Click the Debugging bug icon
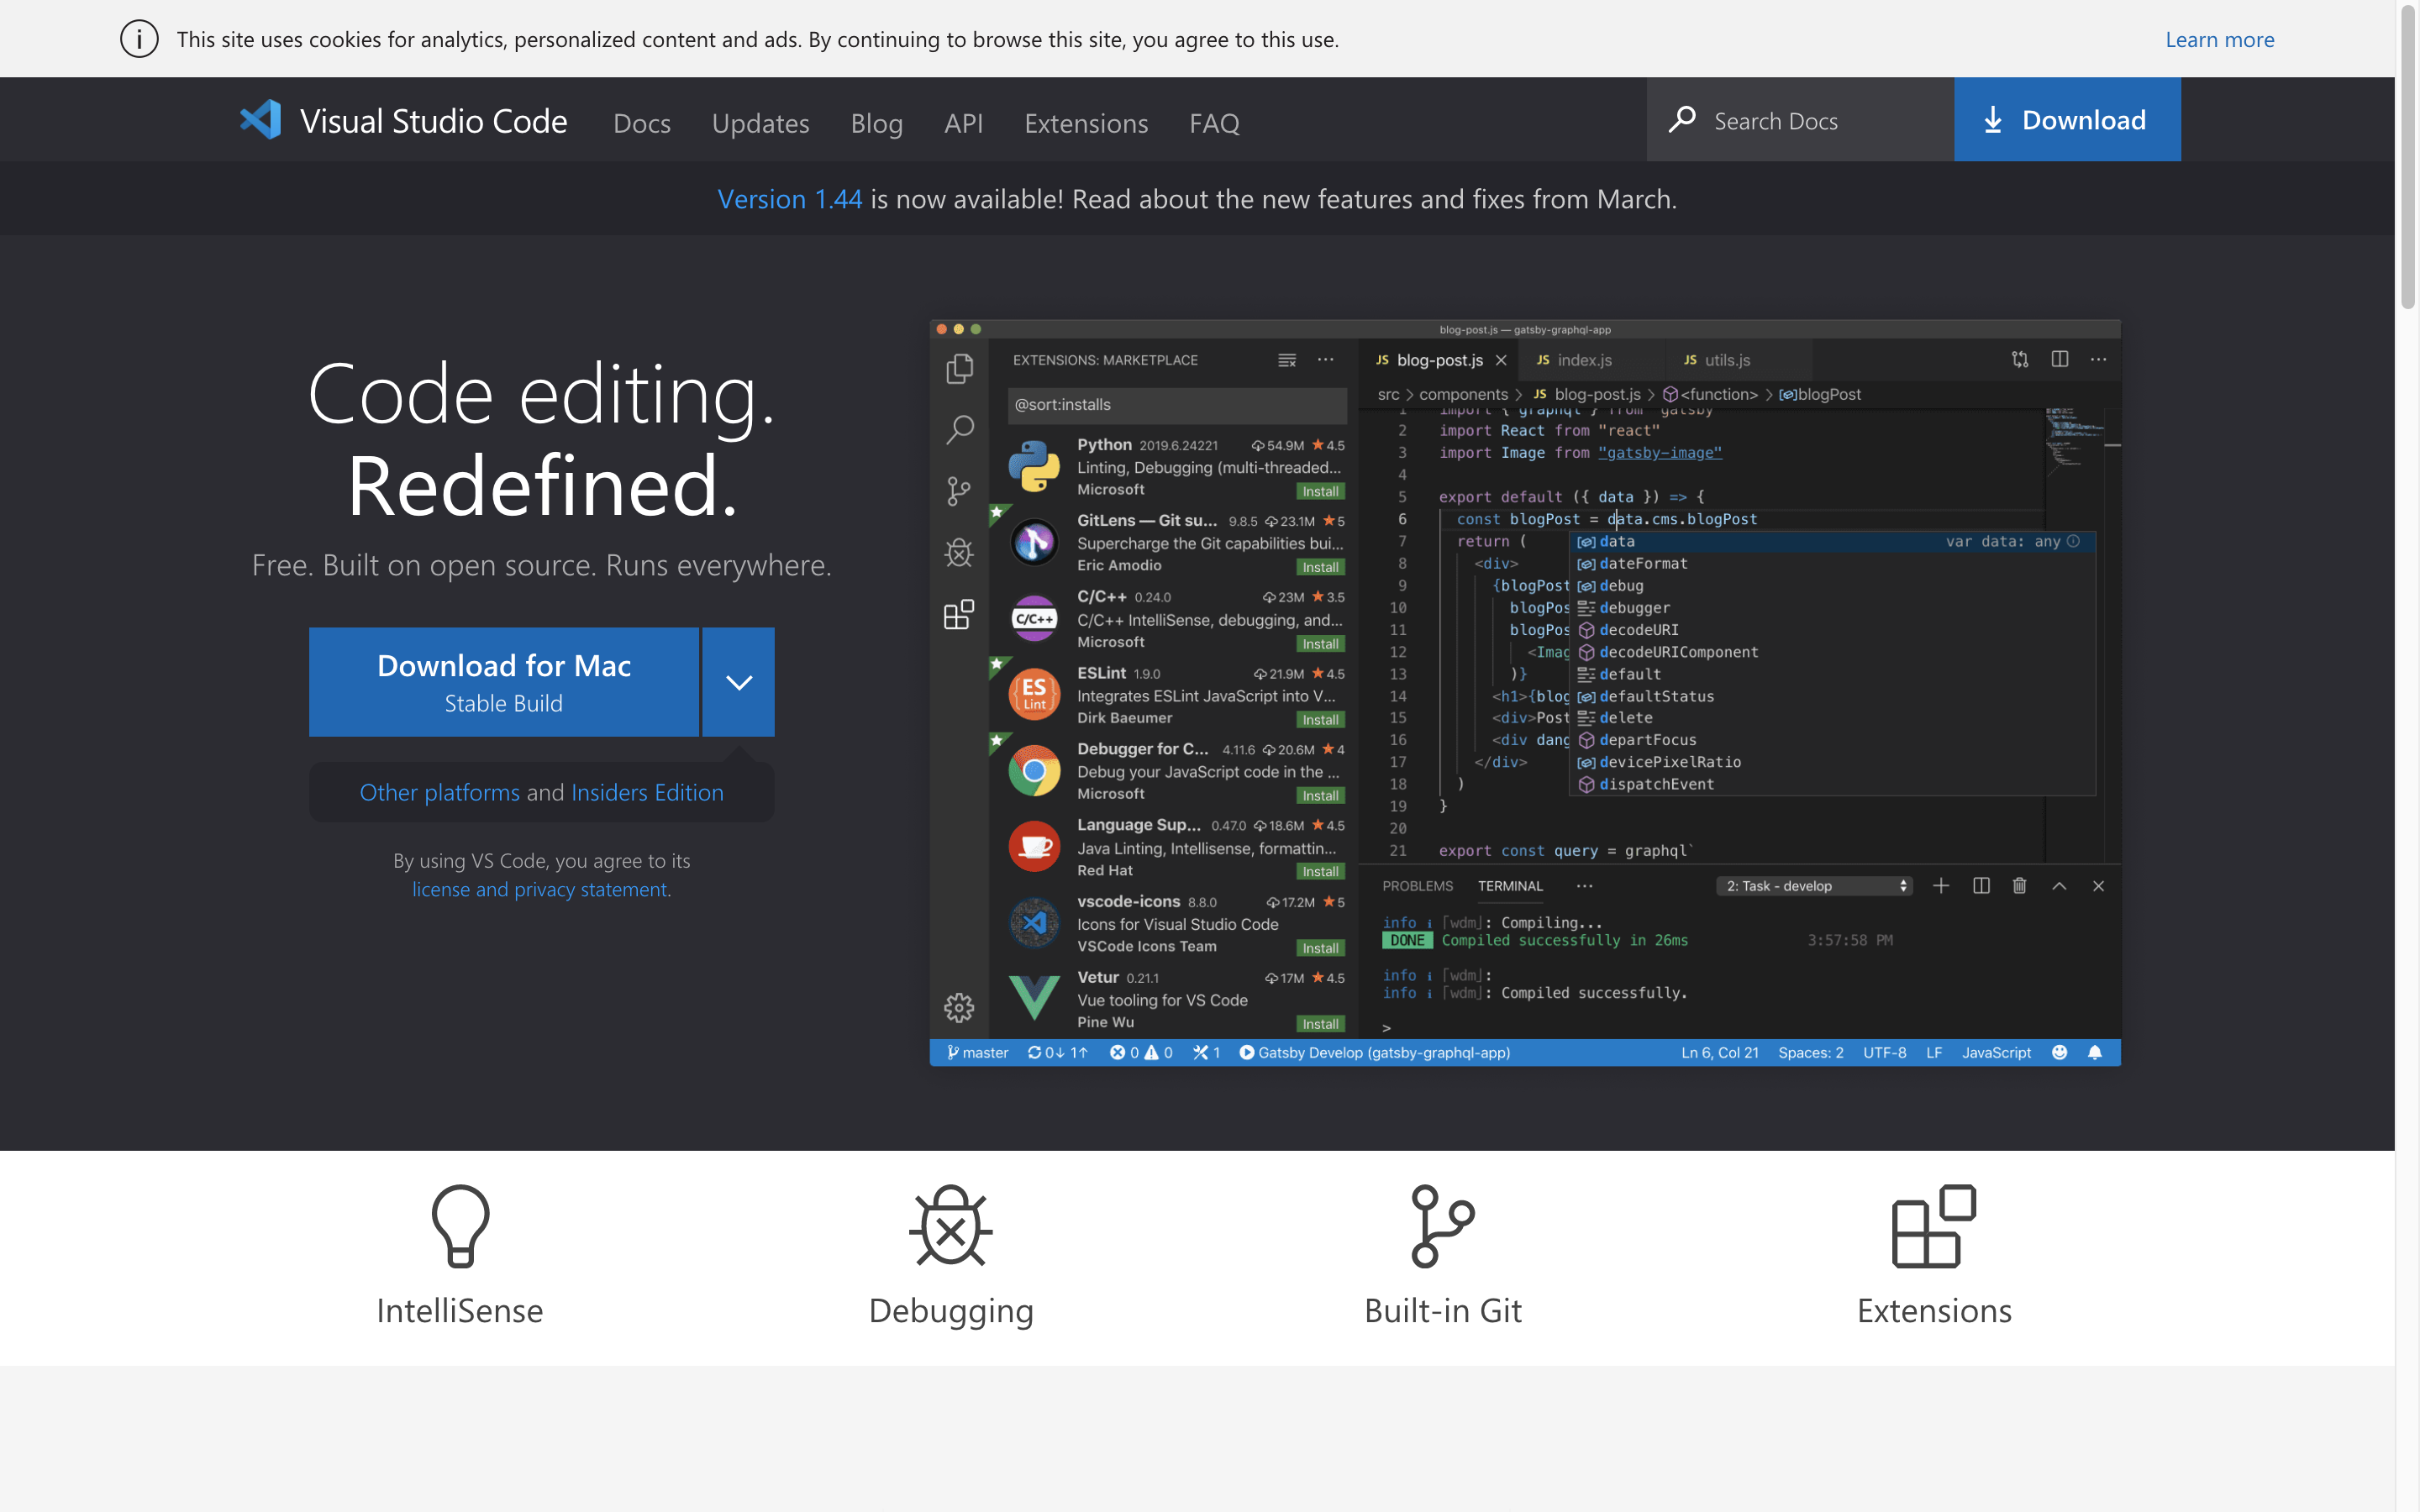Image resolution: width=2420 pixels, height=1512 pixels. pos(950,1225)
